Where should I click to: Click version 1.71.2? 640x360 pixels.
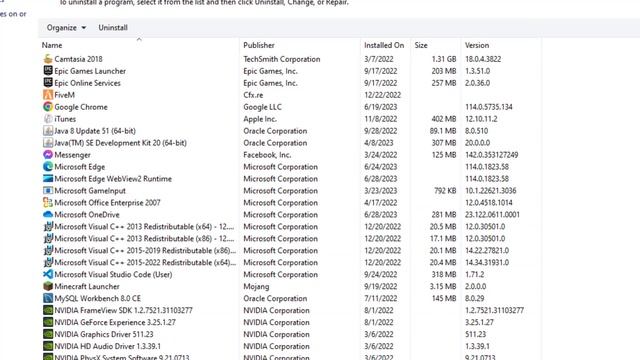pos(474,274)
